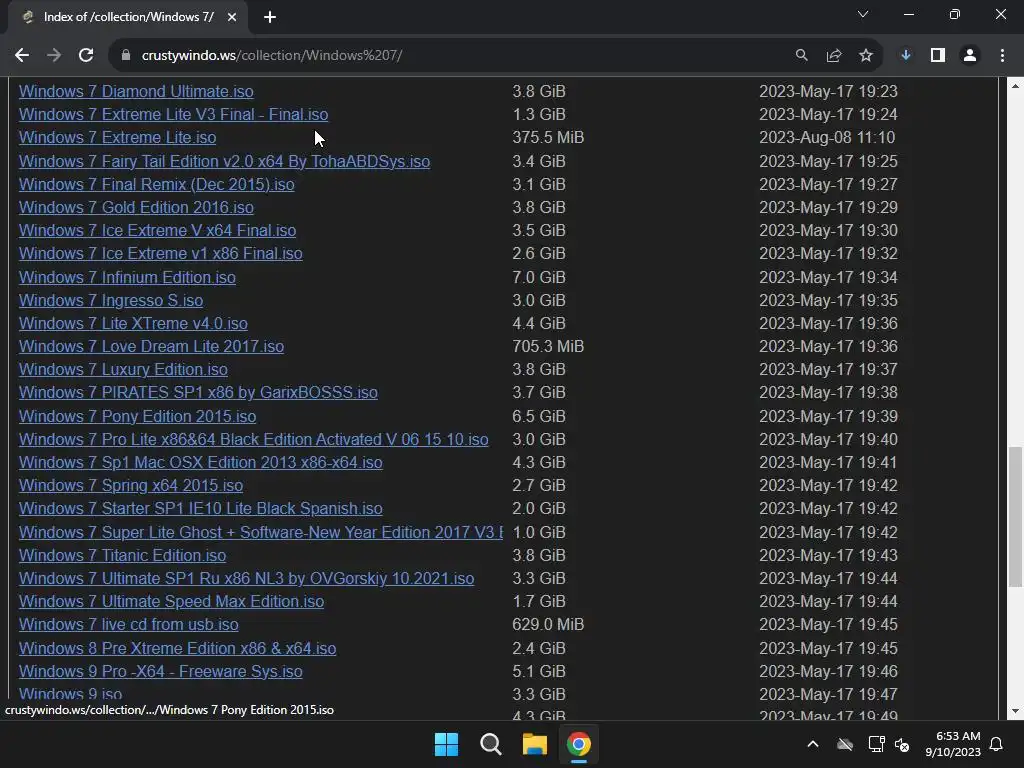Reload the current page
Viewport: 1024px width, 768px height.
(86, 56)
